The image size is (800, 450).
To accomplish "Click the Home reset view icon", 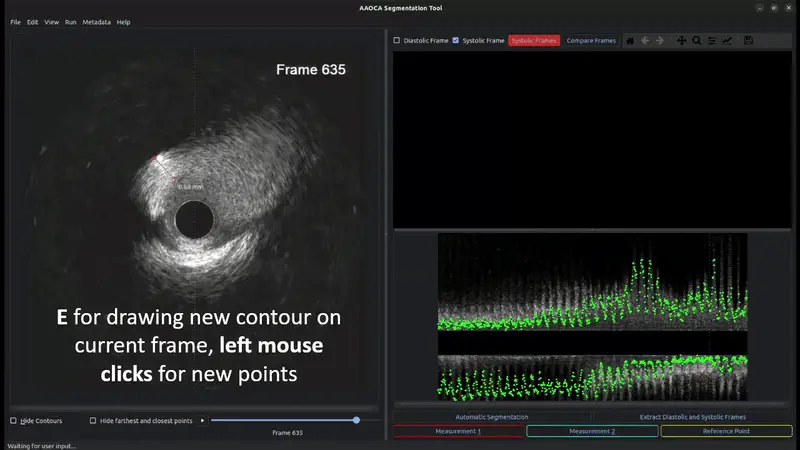I will [x=630, y=41].
